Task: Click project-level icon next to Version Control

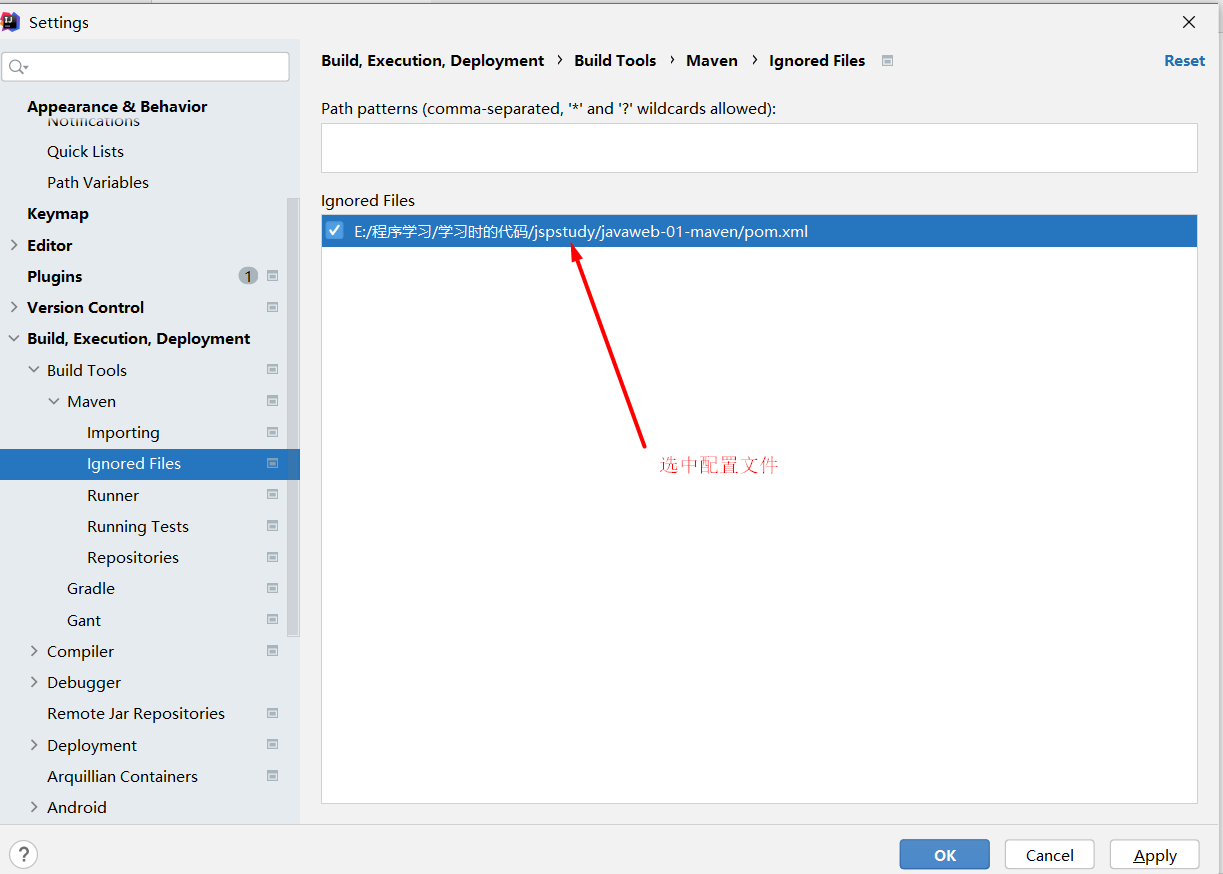Action: 272,307
